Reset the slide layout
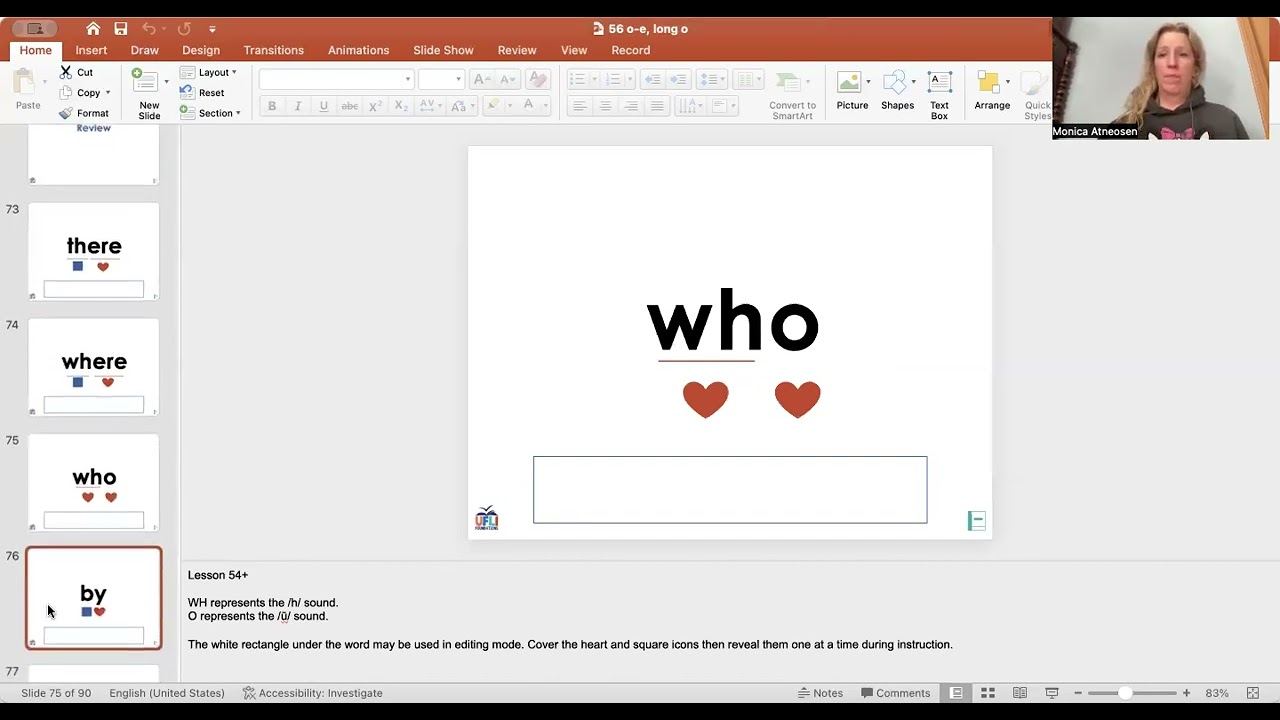 [x=201, y=93]
